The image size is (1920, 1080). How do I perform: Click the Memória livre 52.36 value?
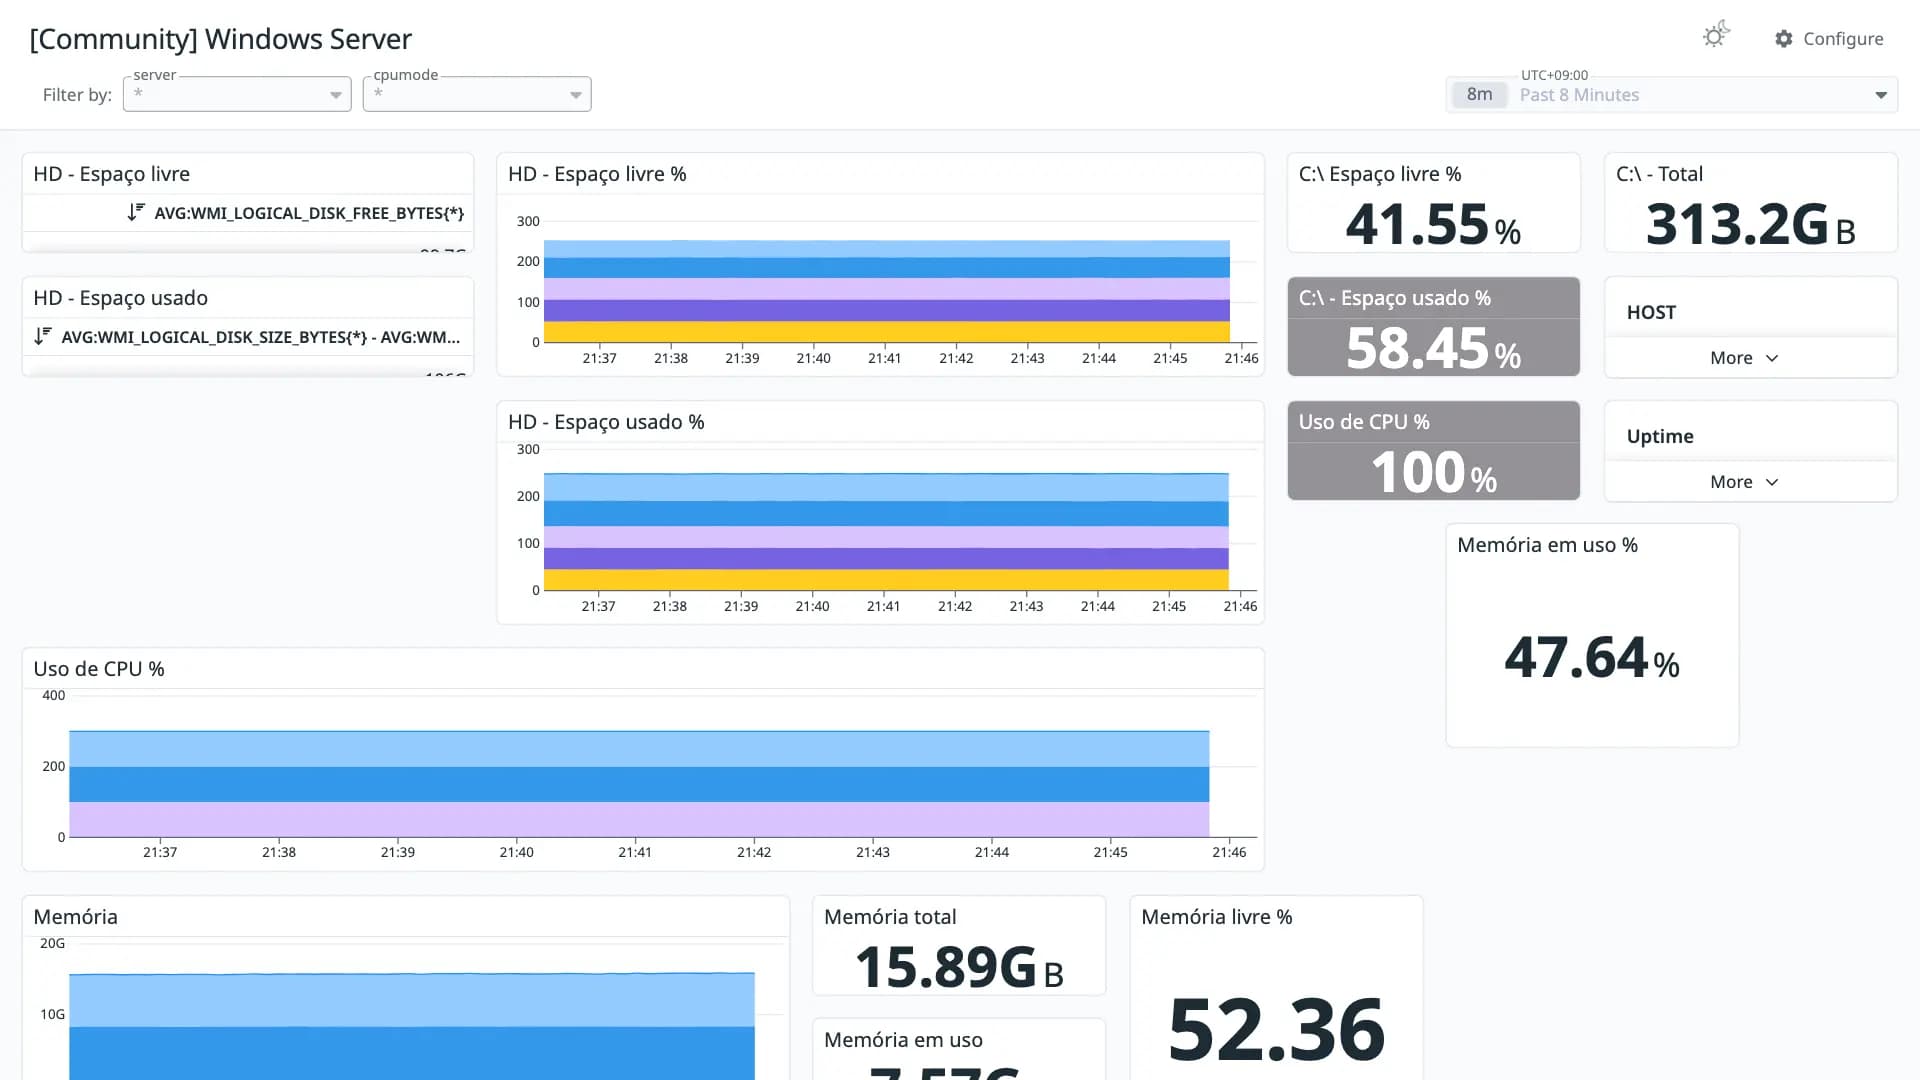[1276, 1029]
